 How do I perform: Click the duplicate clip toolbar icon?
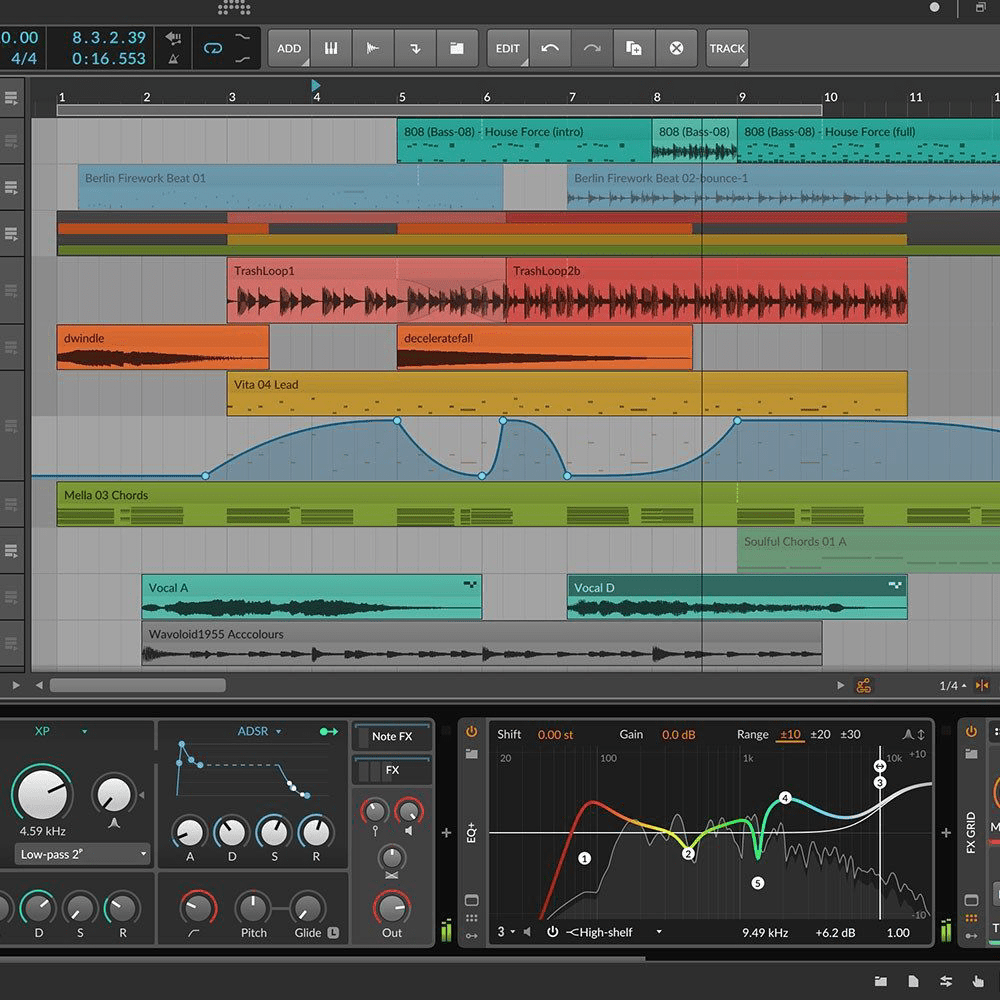[x=634, y=48]
